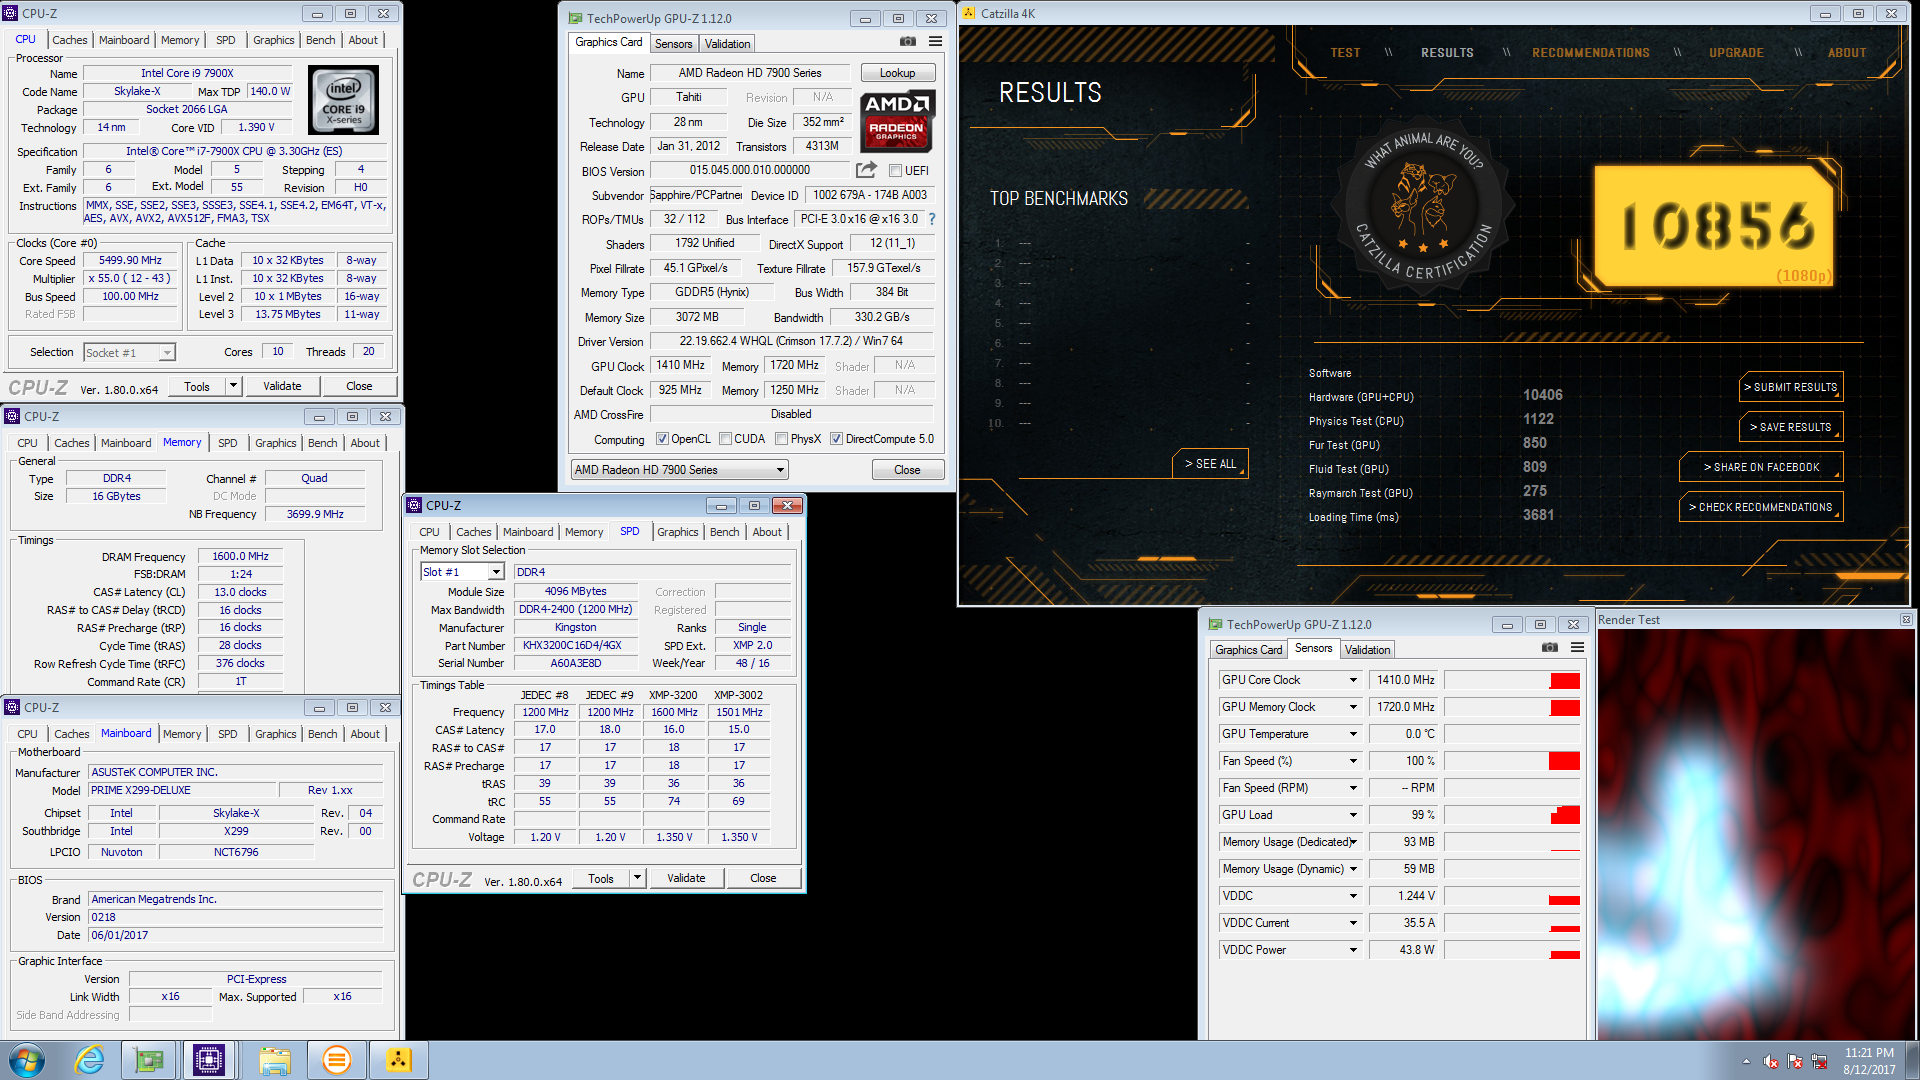This screenshot has width=1920, height=1080.
Task: Close the Render Test window
Action: [x=1906, y=620]
